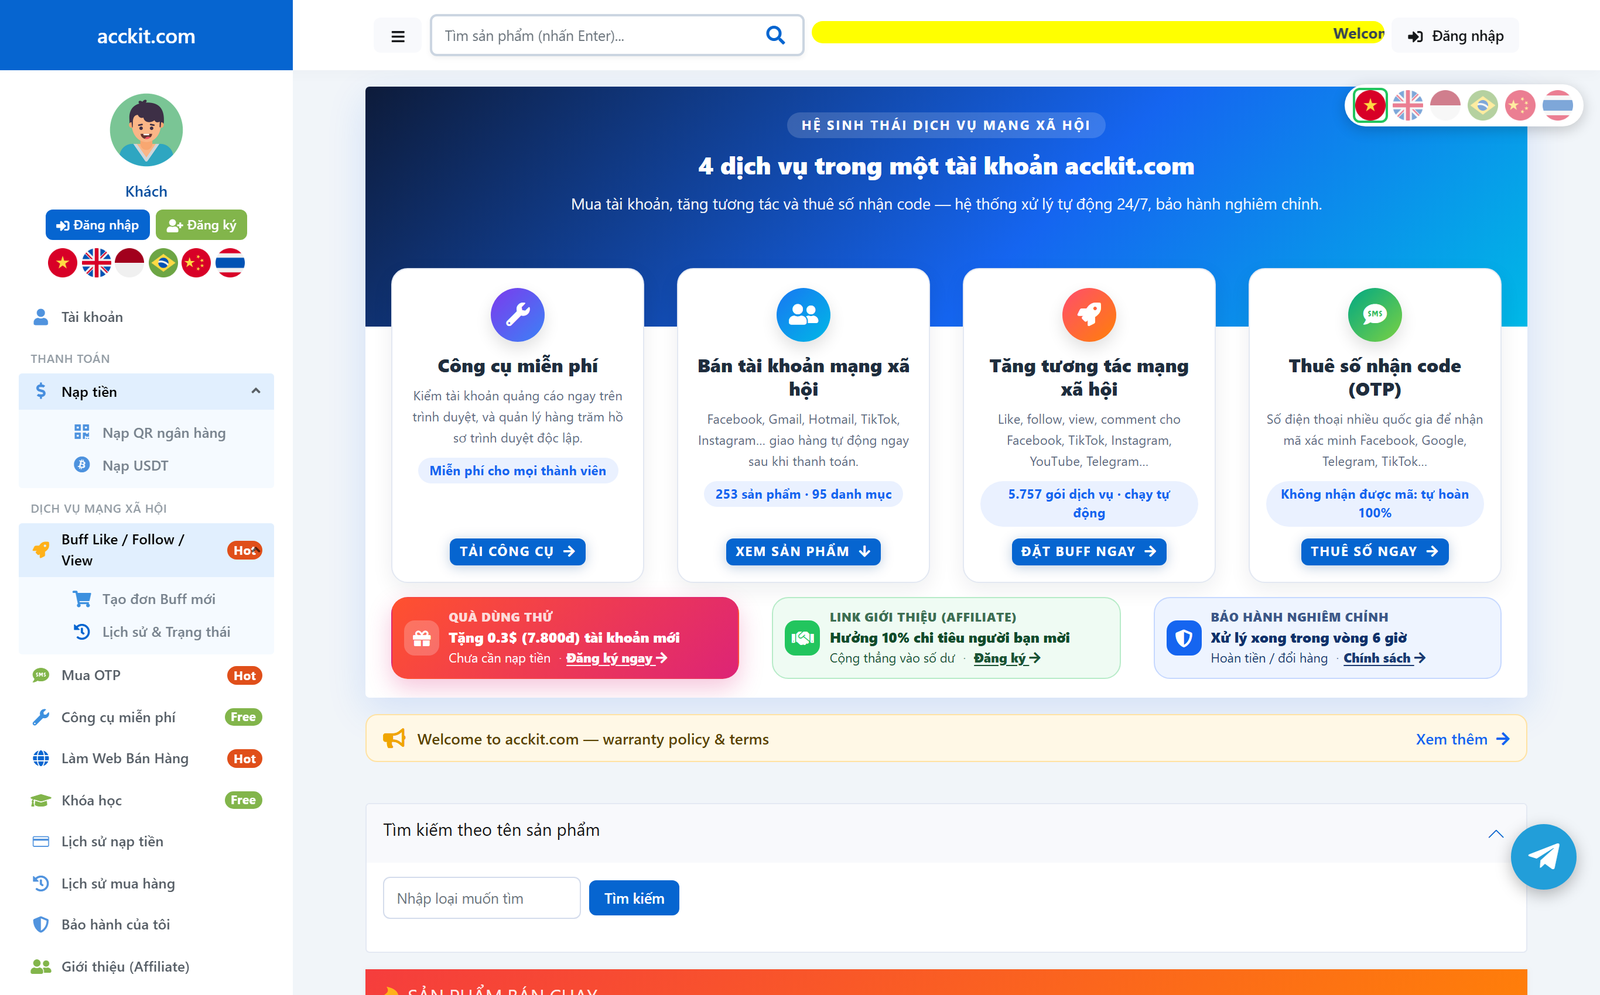The width and height of the screenshot is (1600, 995).
Task: Click top-right Đăng nhập button
Action: [x=1456, y=36]
